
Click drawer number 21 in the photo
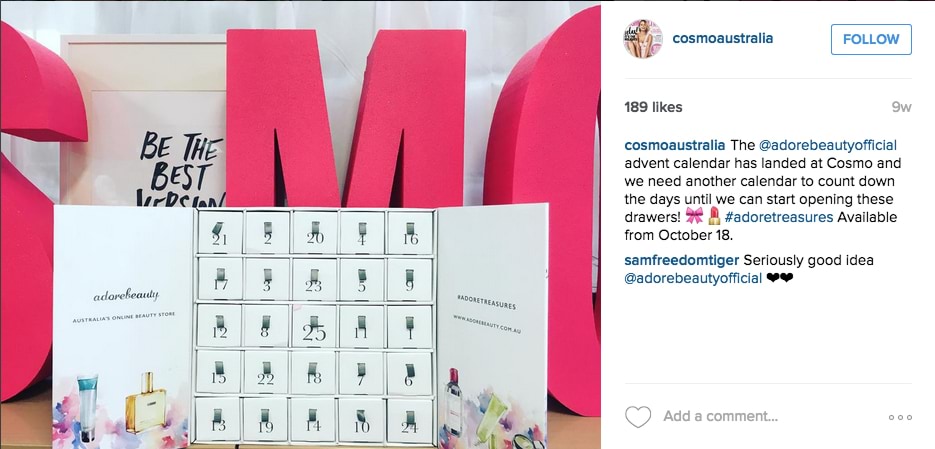point(219,233)
